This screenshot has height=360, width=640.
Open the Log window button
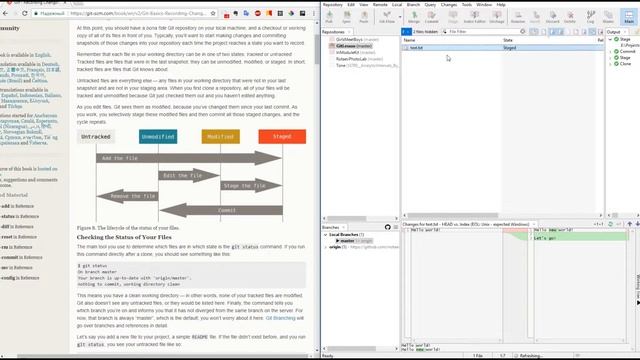pos(591,17)
